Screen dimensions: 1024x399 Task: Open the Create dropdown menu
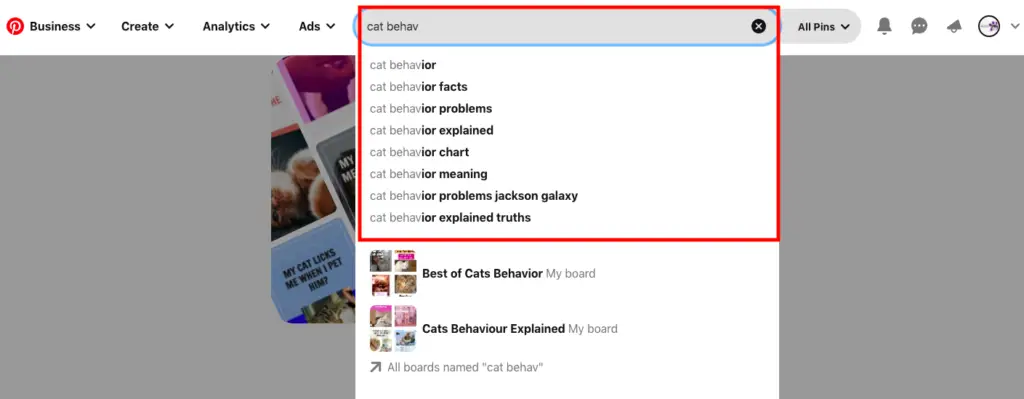coord(148,26)
